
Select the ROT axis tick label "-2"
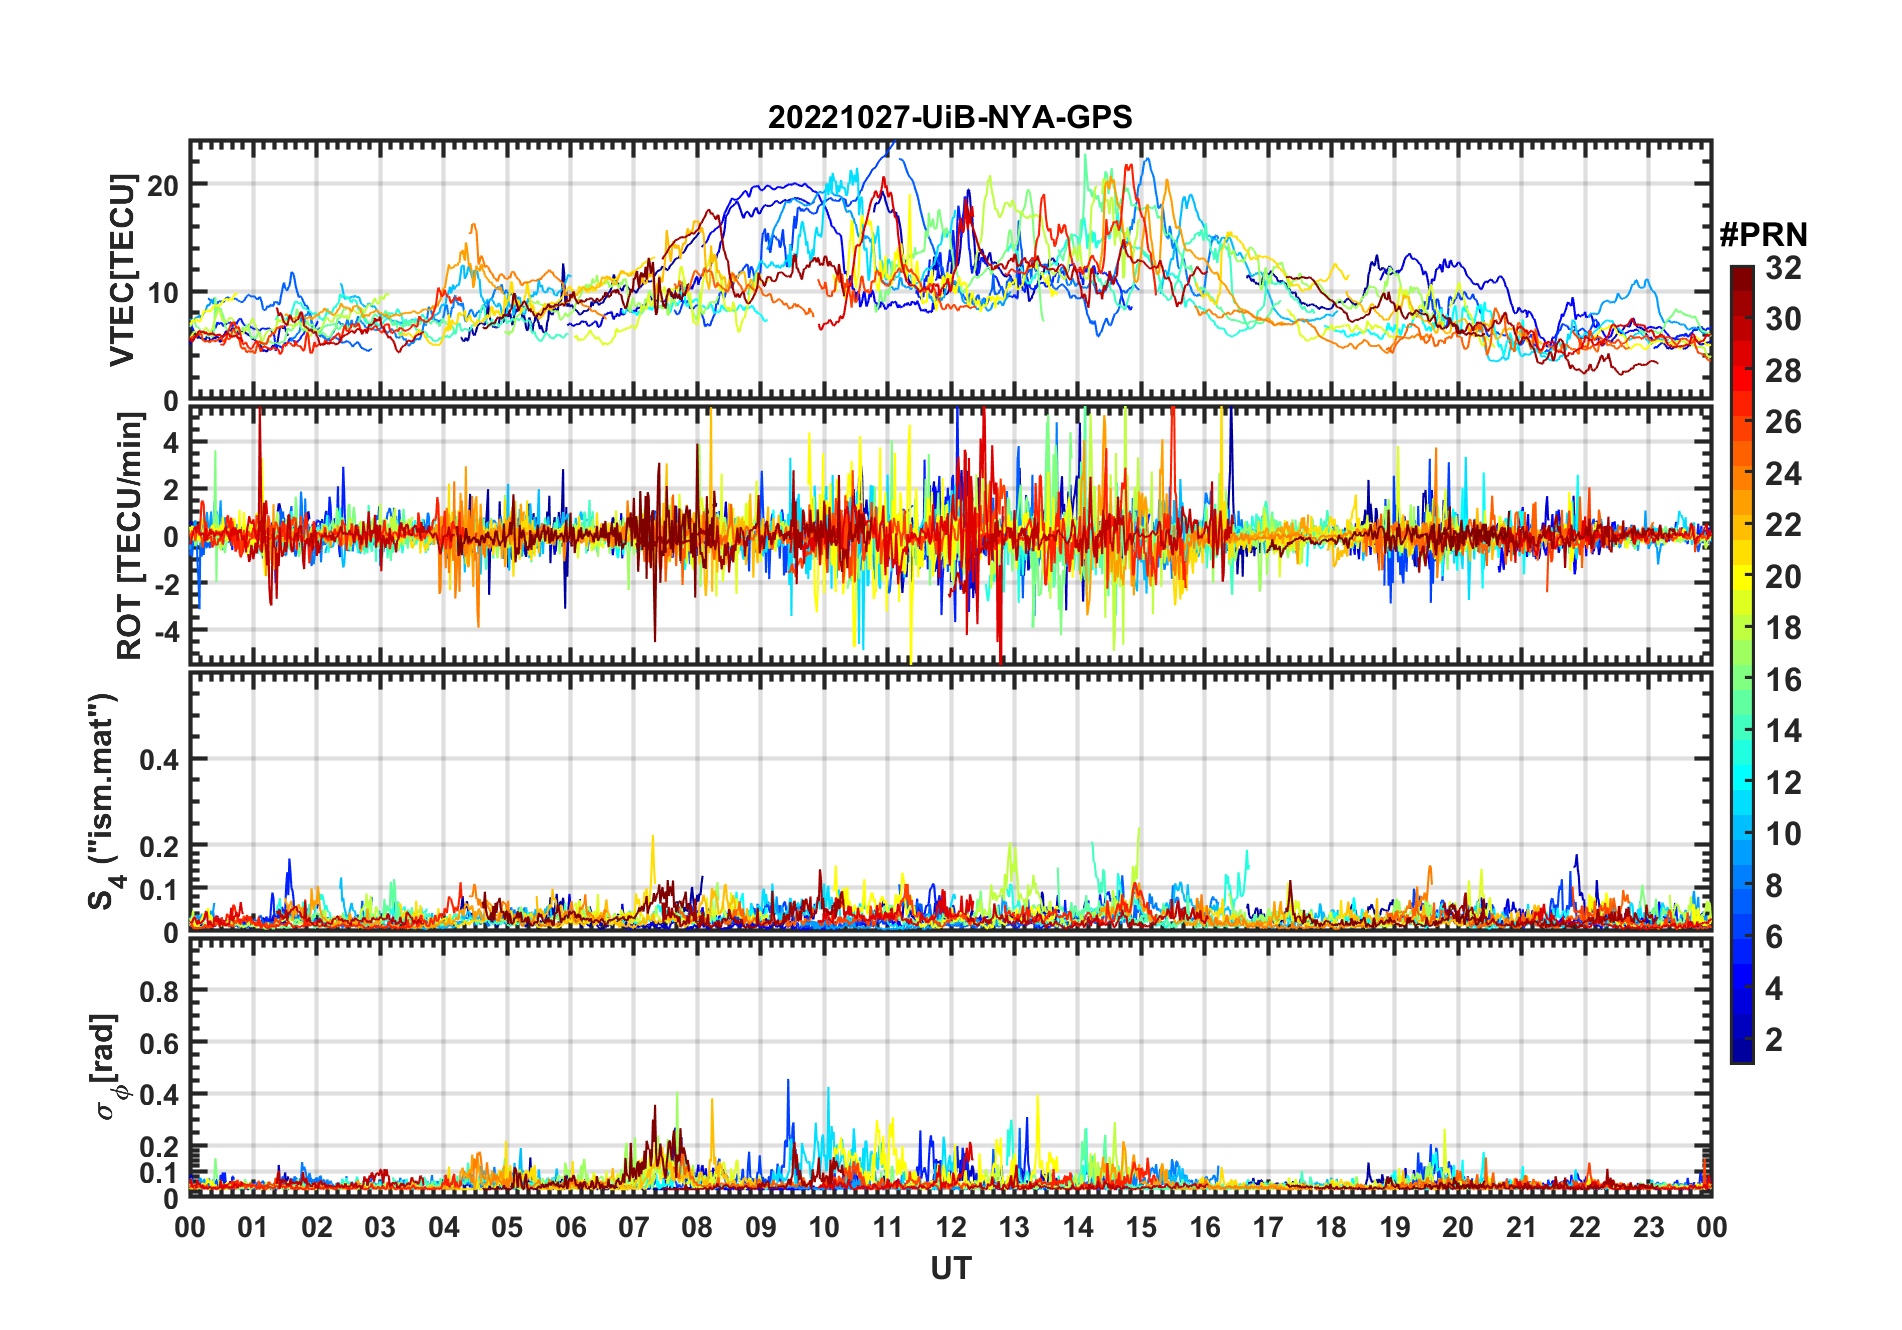[x=167, y=585]
